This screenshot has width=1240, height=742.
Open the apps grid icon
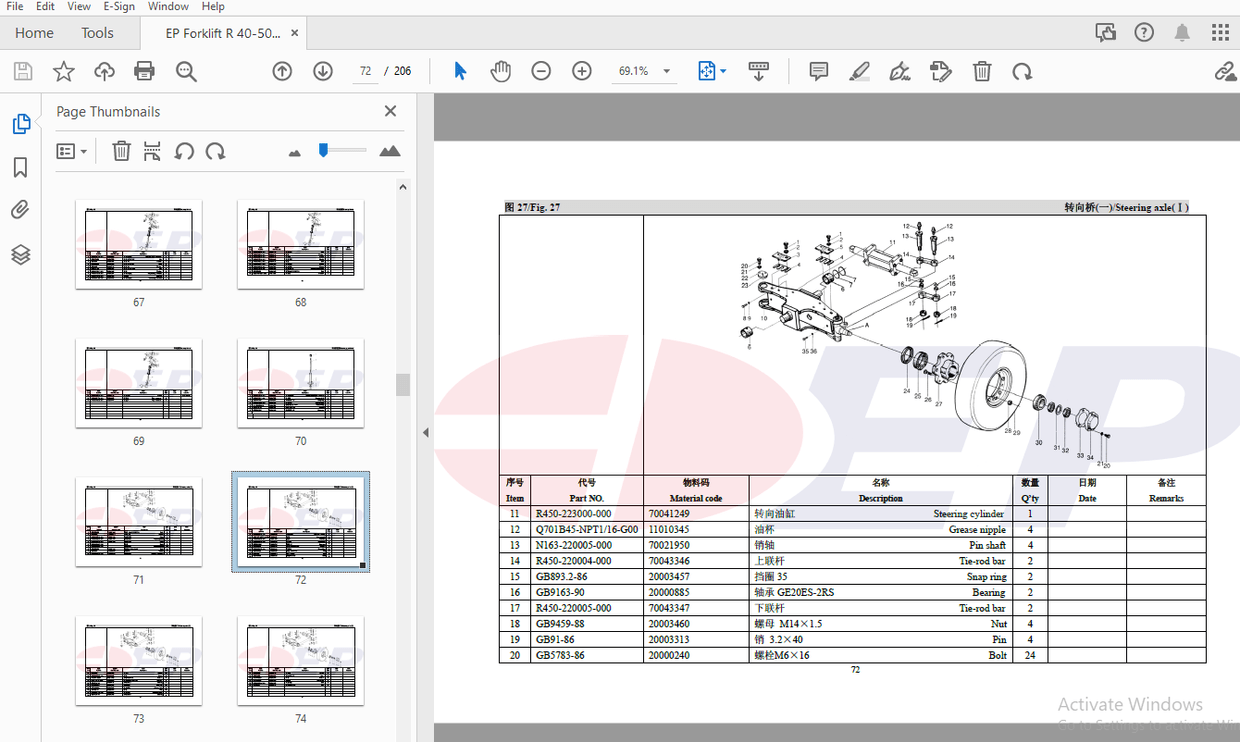pyautogui.click(x=1220, y=33)
